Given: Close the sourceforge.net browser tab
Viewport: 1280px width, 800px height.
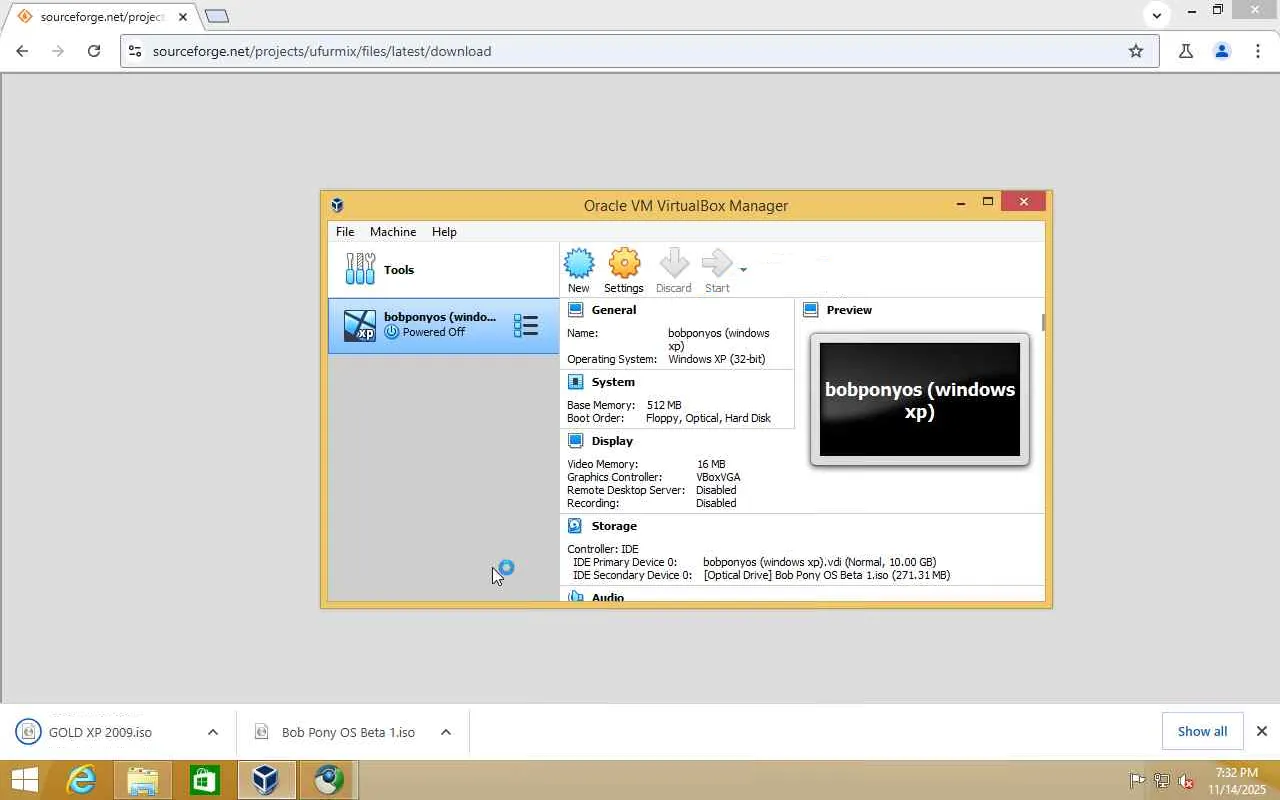Looking at the screenshot, I should (183, 17).
